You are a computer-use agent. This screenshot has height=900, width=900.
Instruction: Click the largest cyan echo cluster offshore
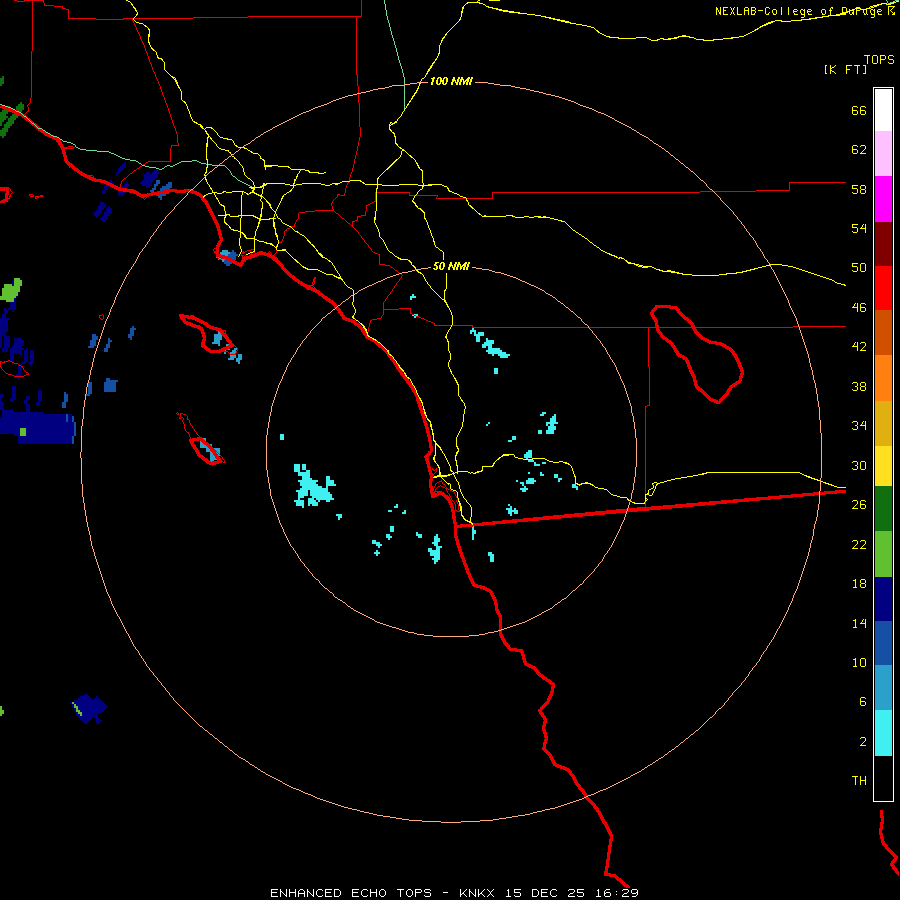tap(313, 486)
